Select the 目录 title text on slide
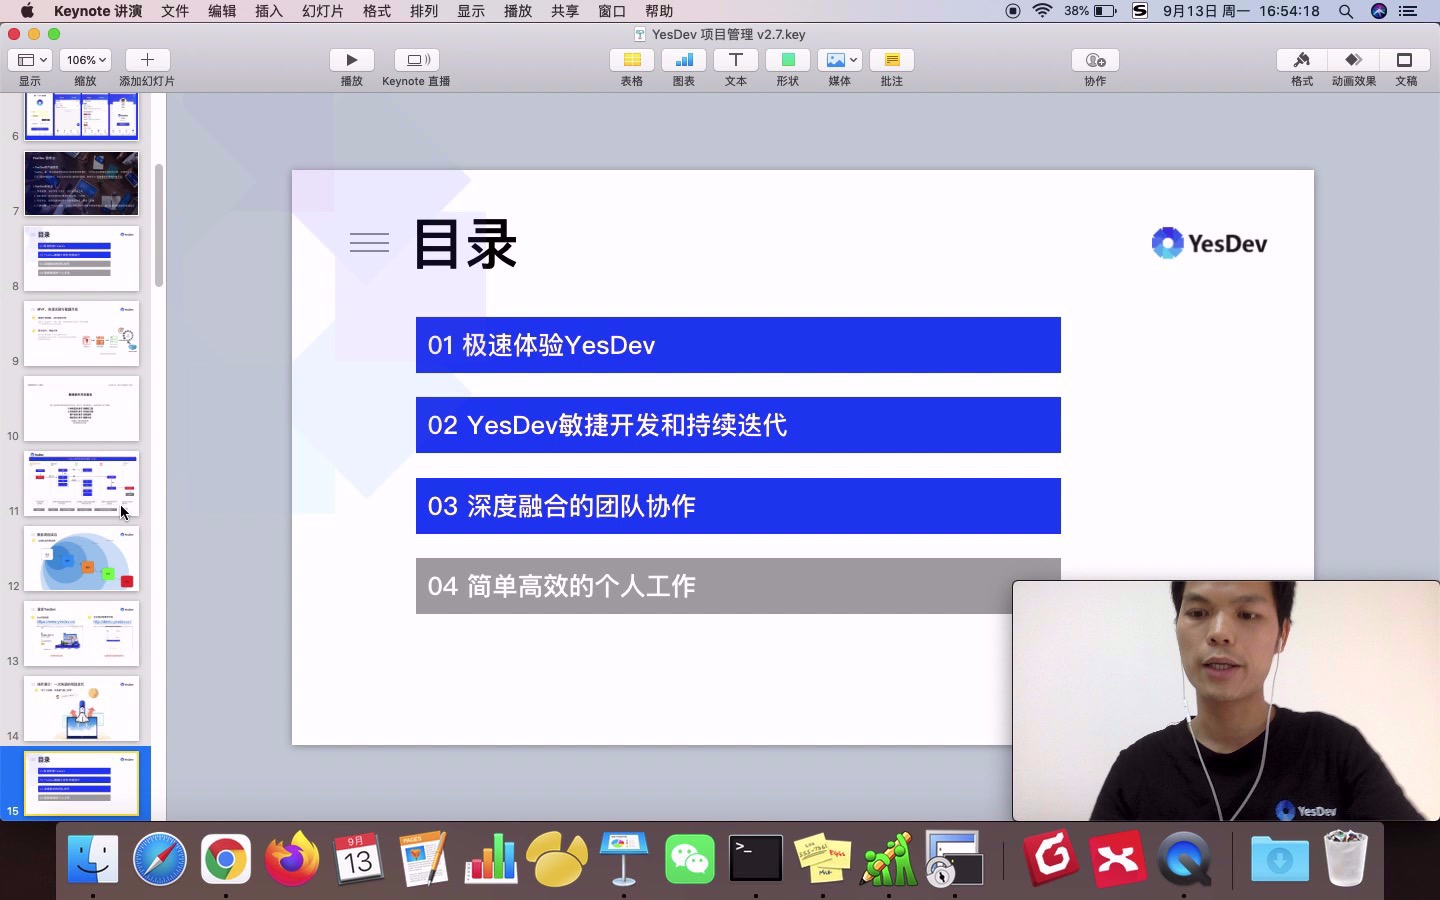This screenshot has height=900, width=1440. [465, 244]
